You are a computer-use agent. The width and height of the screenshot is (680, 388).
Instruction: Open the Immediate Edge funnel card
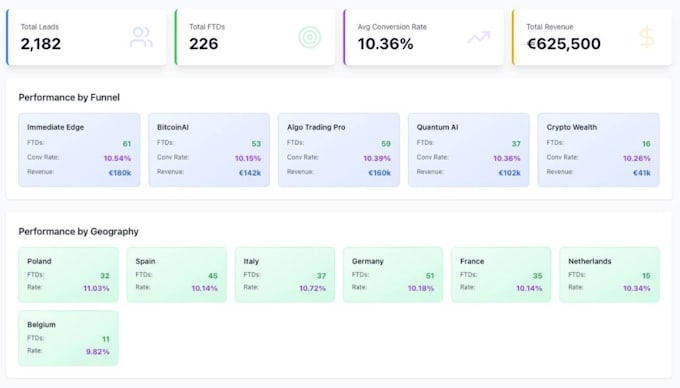pos(79,150)
